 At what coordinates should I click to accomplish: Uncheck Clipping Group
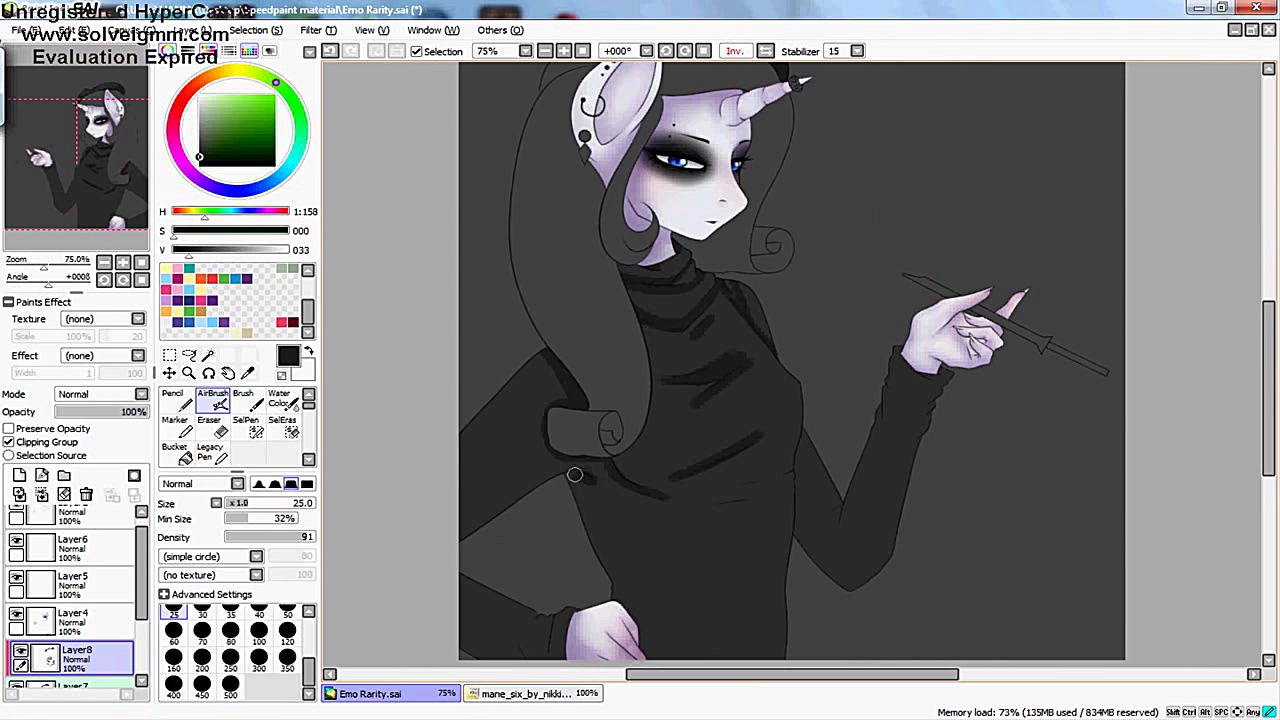[9, 441]
